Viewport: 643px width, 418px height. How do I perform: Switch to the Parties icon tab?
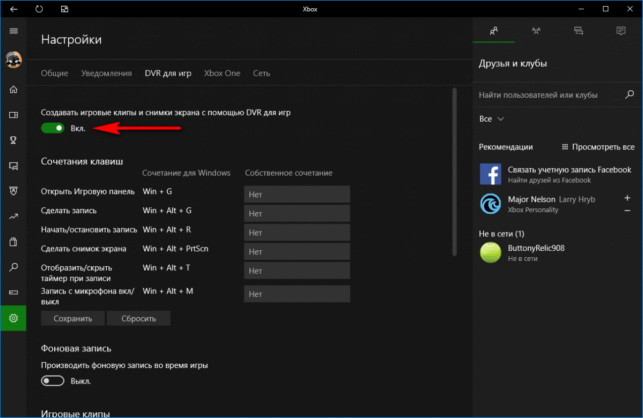[536, 31]
